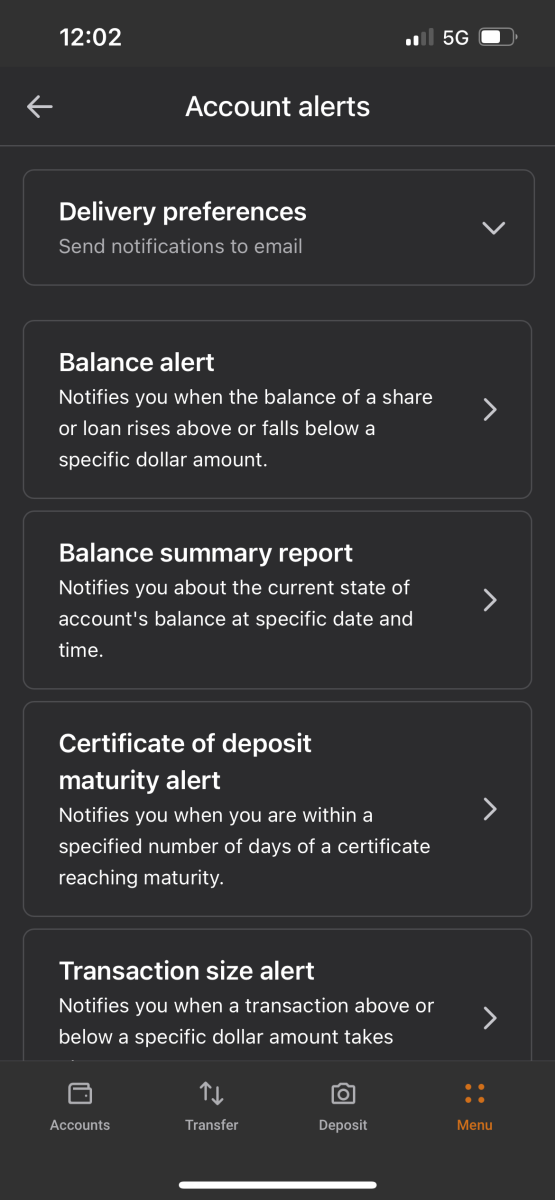This screenshot has height=1200, width=555.
Task: Open Balance alert arrow
Action: click(490, 409)
